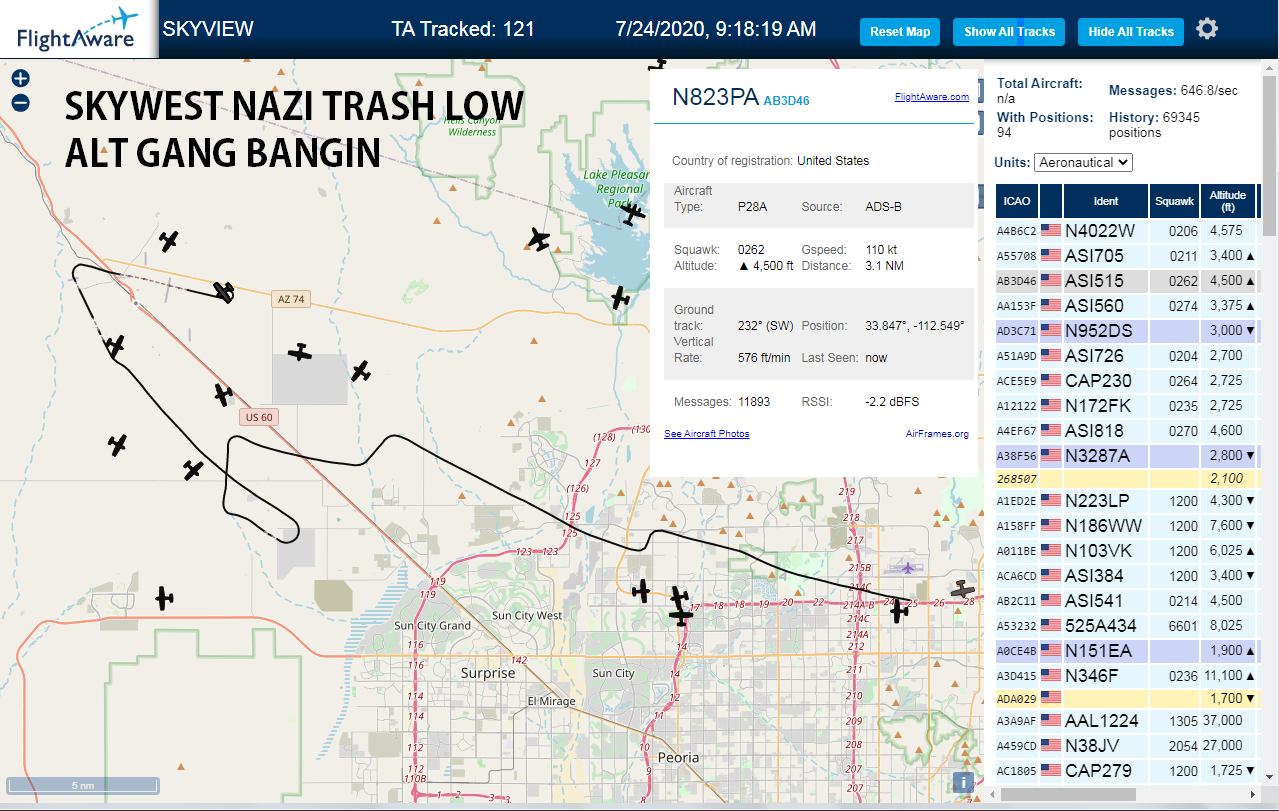Select the N346F row

[1126, 676]
